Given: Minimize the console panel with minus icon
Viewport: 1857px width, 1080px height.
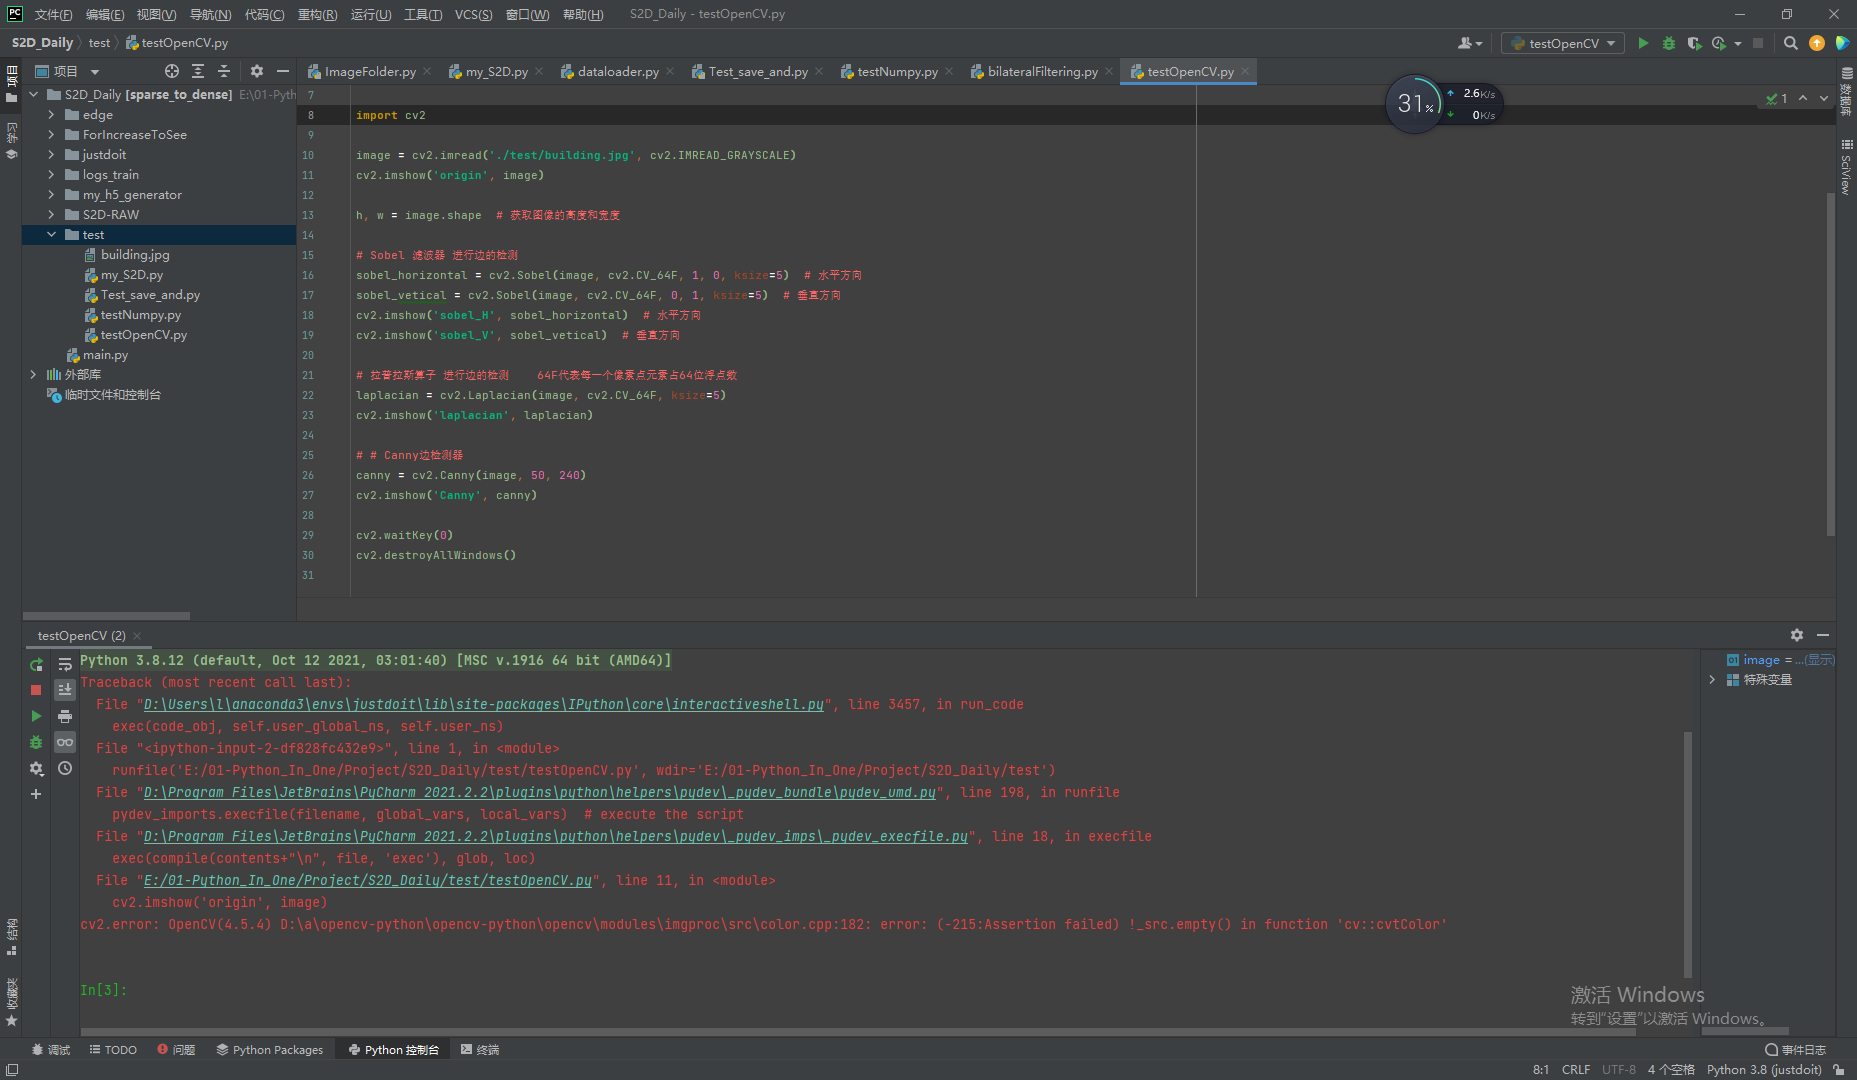Looking at the screenshot, I should click(x=1823, y=635).
